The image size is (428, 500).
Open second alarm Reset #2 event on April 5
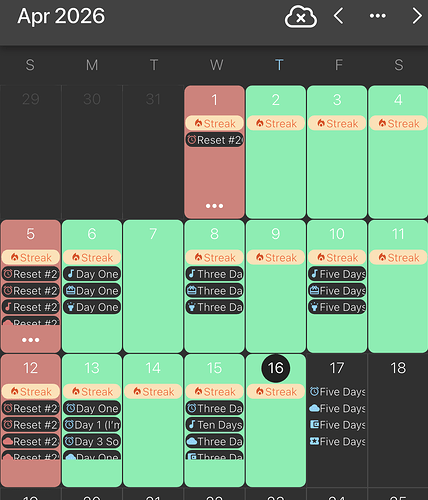click(31, 291)
